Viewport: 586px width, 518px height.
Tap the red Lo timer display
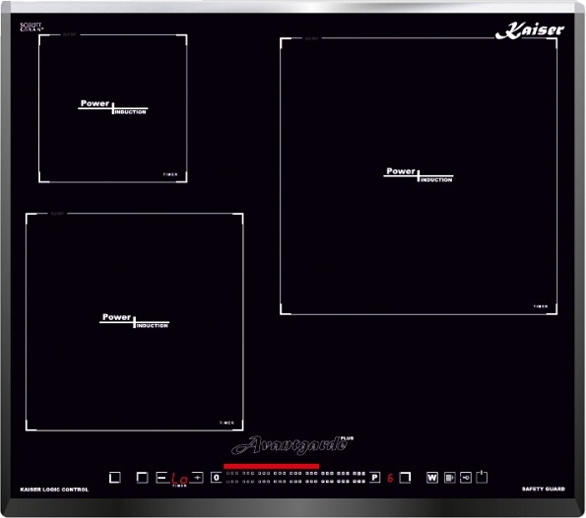[x=179, y=479]
